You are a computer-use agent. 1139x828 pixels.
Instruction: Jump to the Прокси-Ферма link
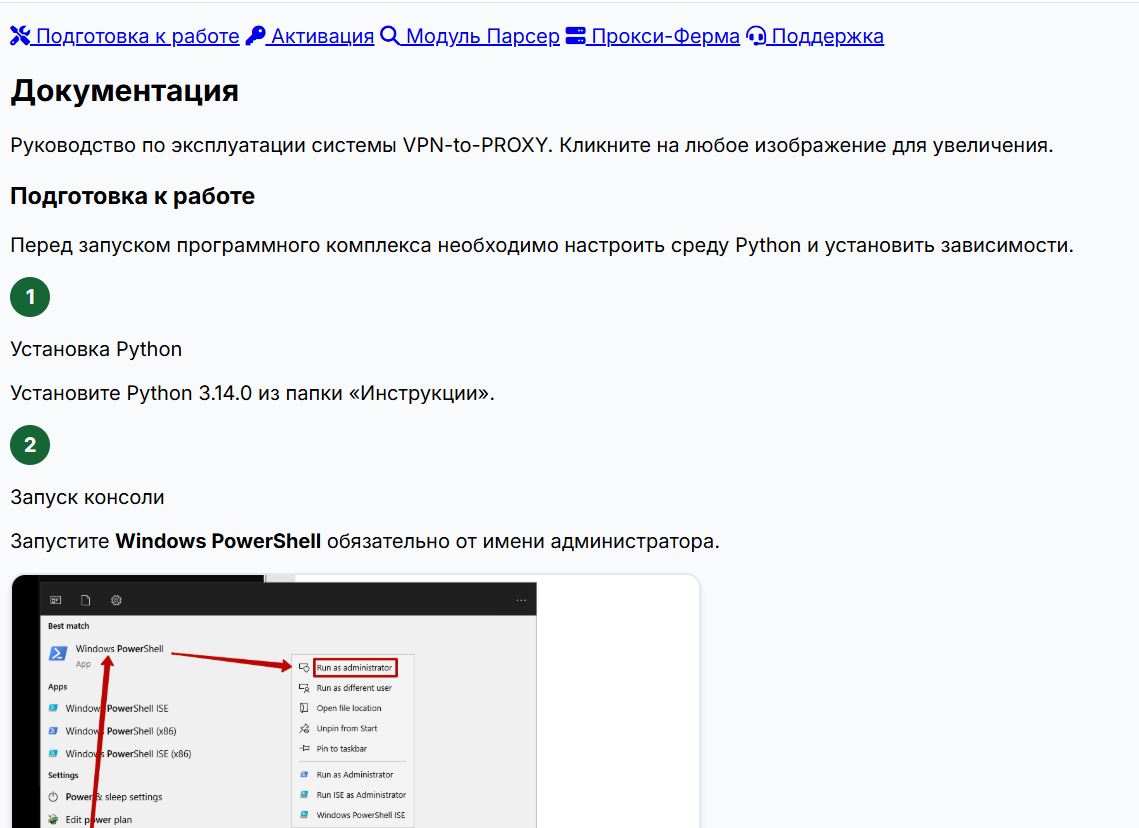click(653, 36)
